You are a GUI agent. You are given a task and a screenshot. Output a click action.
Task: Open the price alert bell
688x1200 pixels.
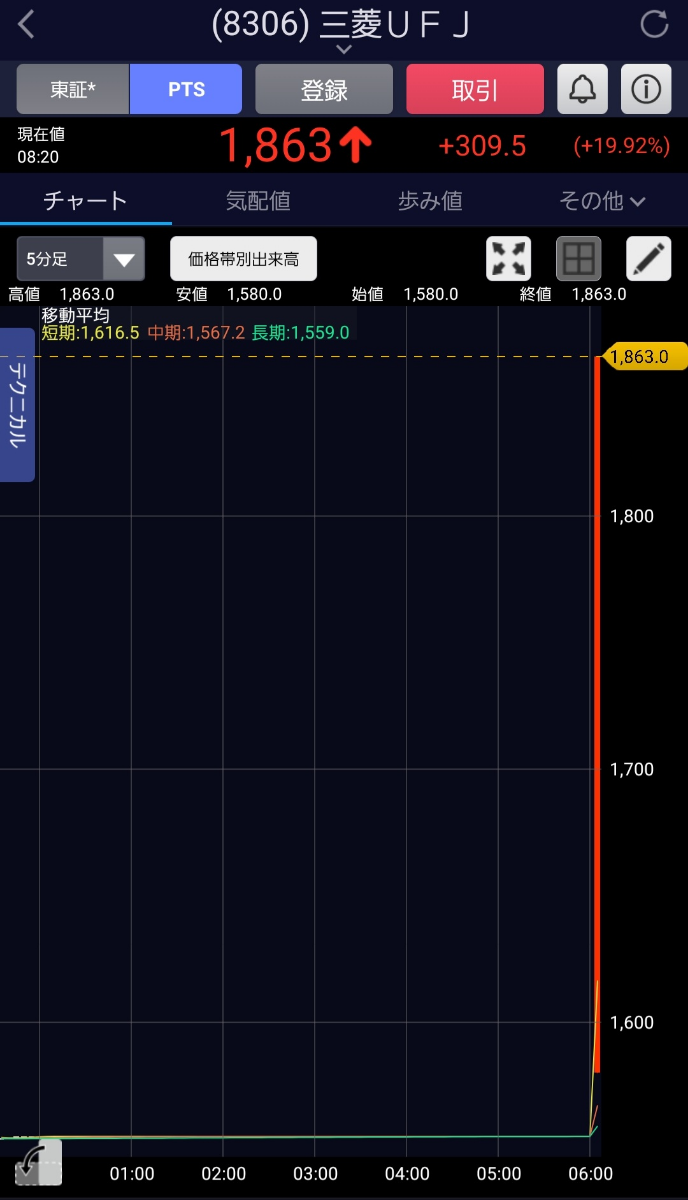pyautogui.click(x=582, y=90)
